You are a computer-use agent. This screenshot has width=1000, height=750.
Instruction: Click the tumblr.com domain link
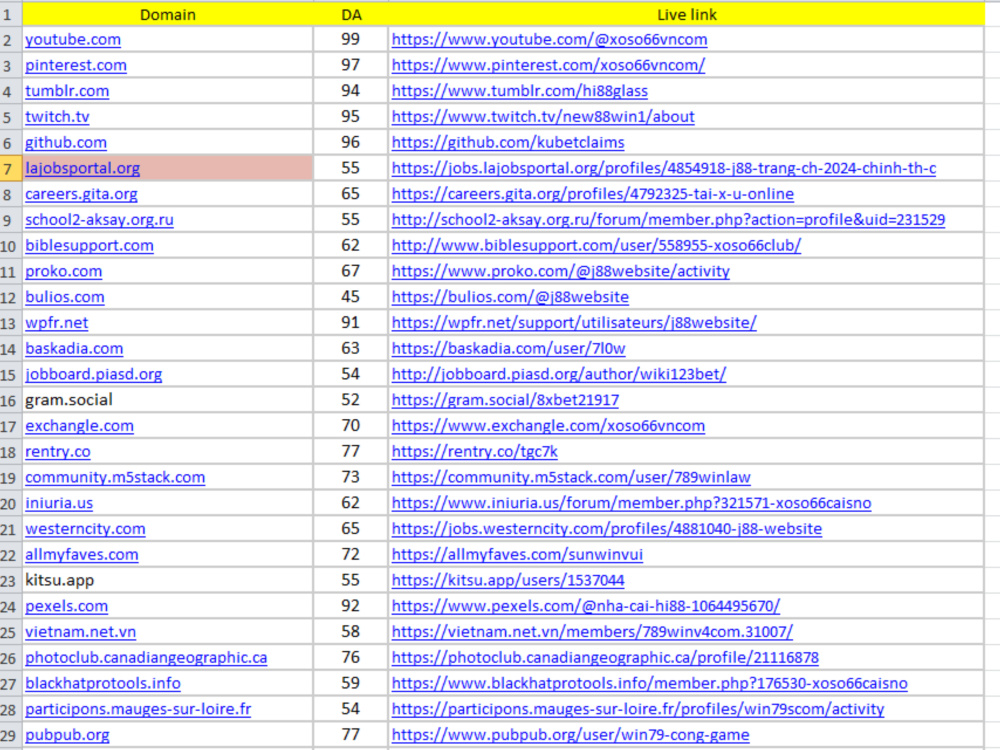67,91
